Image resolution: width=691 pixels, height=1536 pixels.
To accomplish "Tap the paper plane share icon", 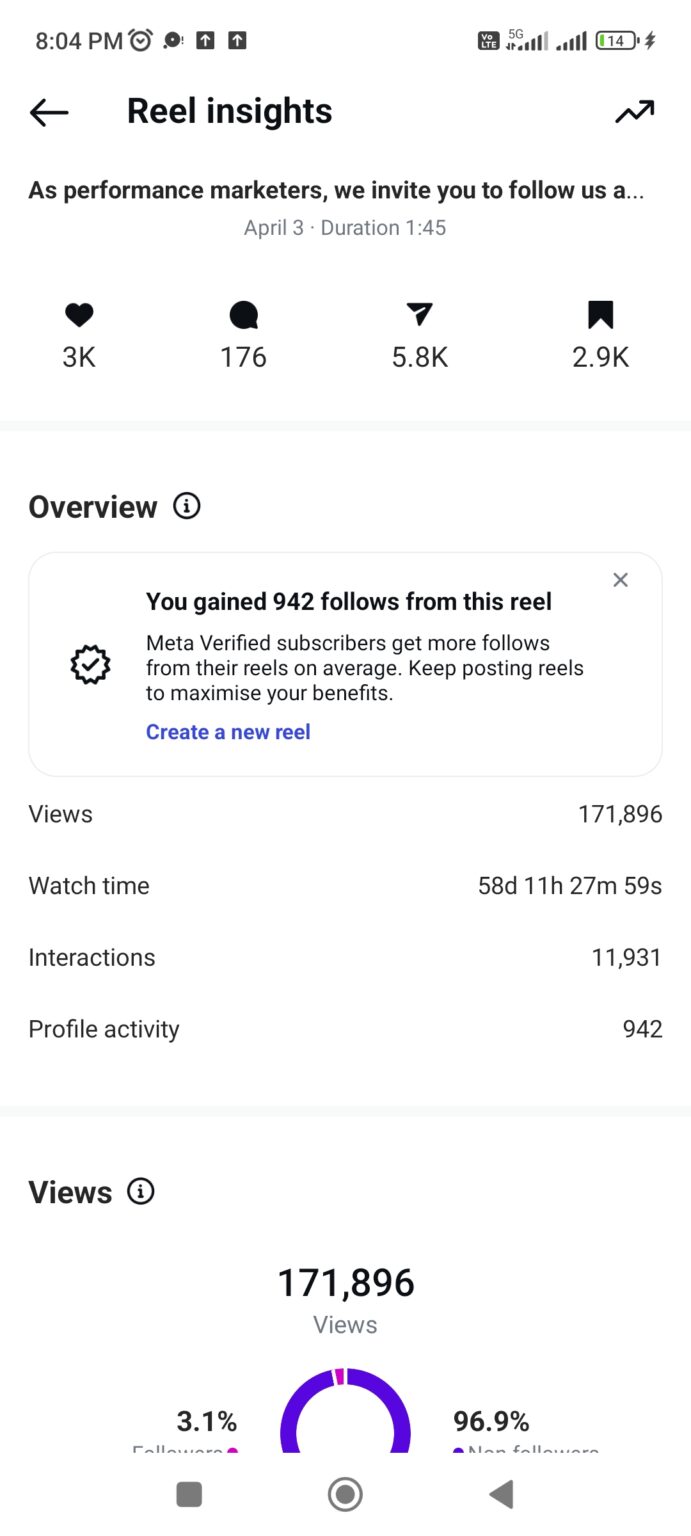I will [420, 315].
